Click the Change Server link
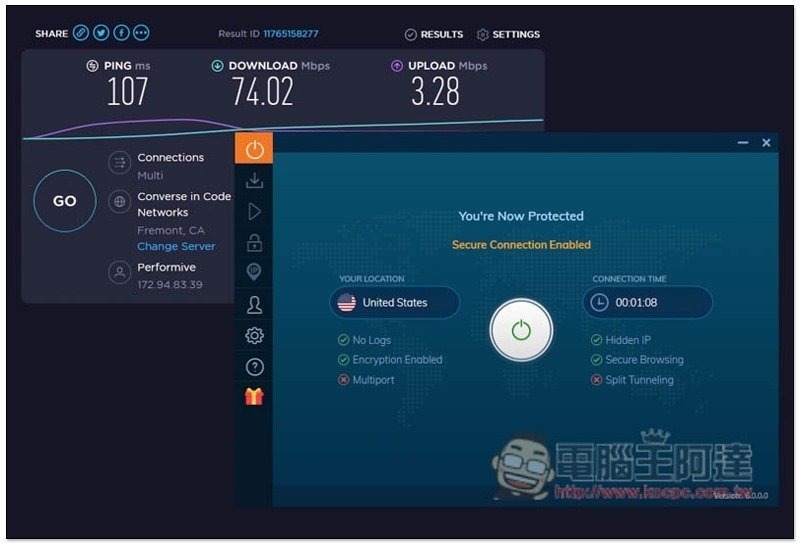The image size is (800, 545). (176, 246)
